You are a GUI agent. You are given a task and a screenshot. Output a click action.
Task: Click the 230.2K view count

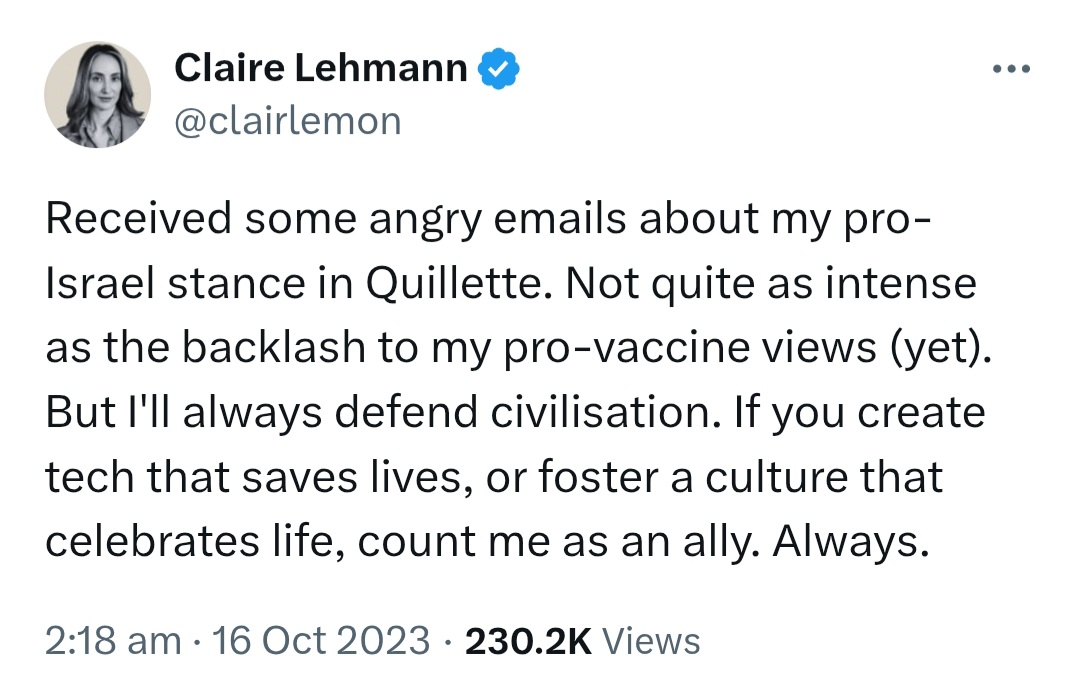[528, 641]
